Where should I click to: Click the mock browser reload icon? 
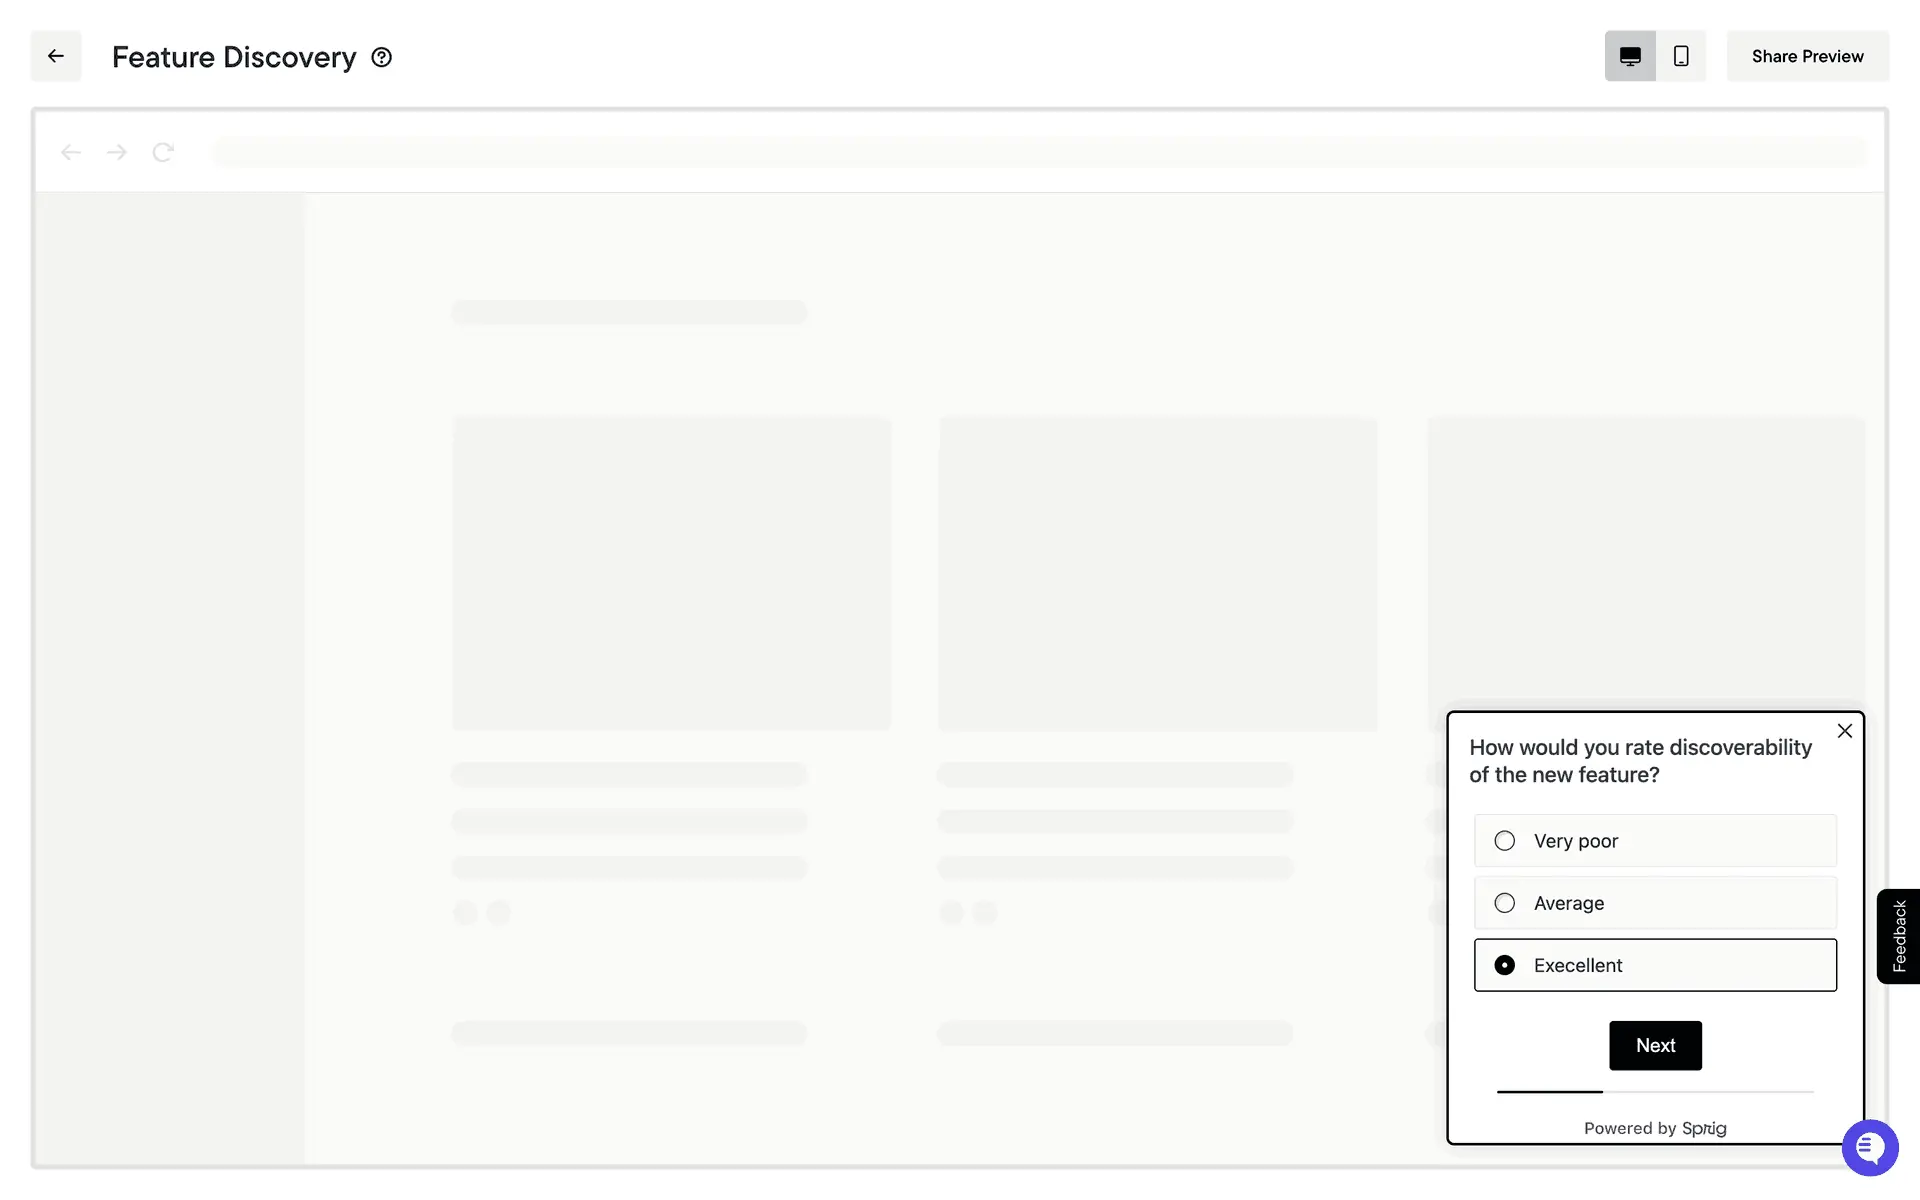163,152
